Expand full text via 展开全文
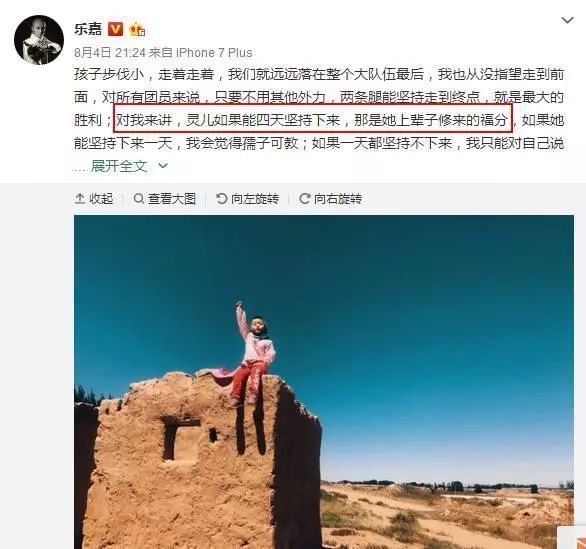Screen dimensions: 586x549 119,166
